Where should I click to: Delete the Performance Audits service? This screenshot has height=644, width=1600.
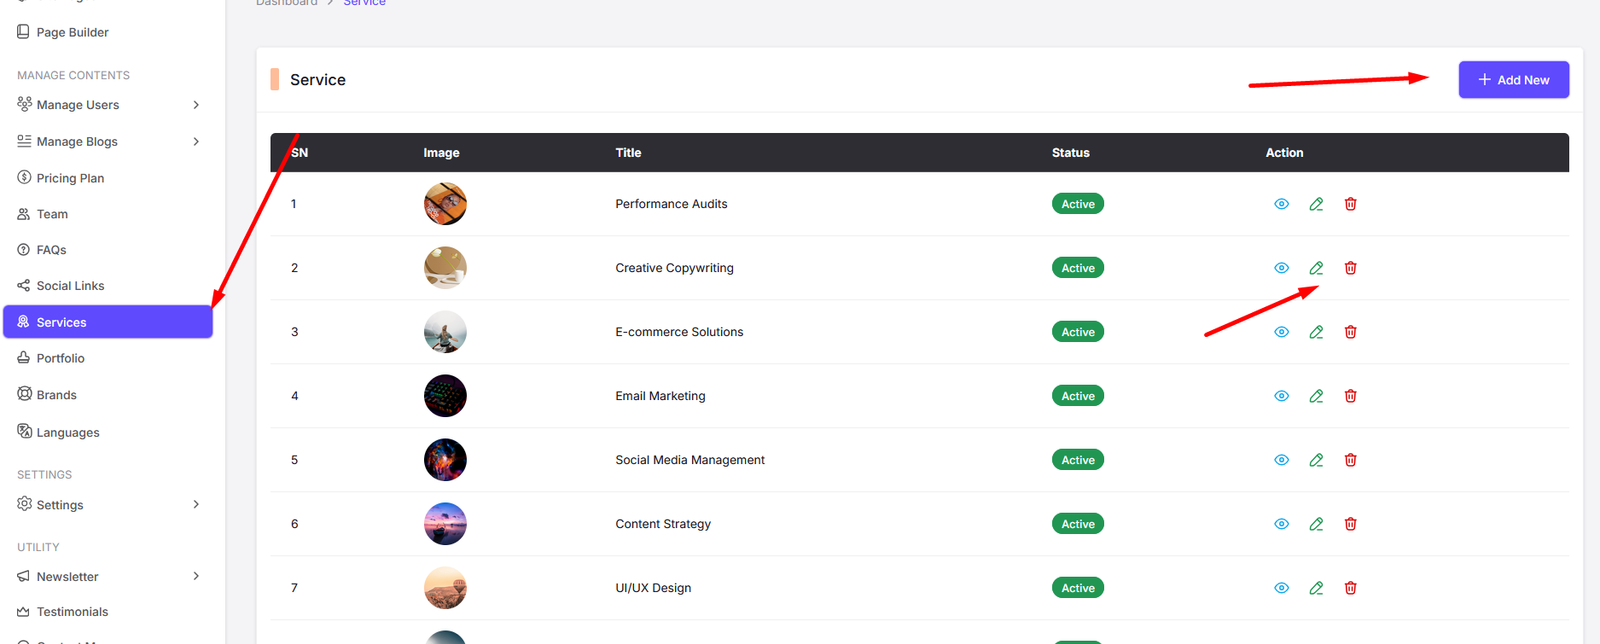tap(1350, 204)
